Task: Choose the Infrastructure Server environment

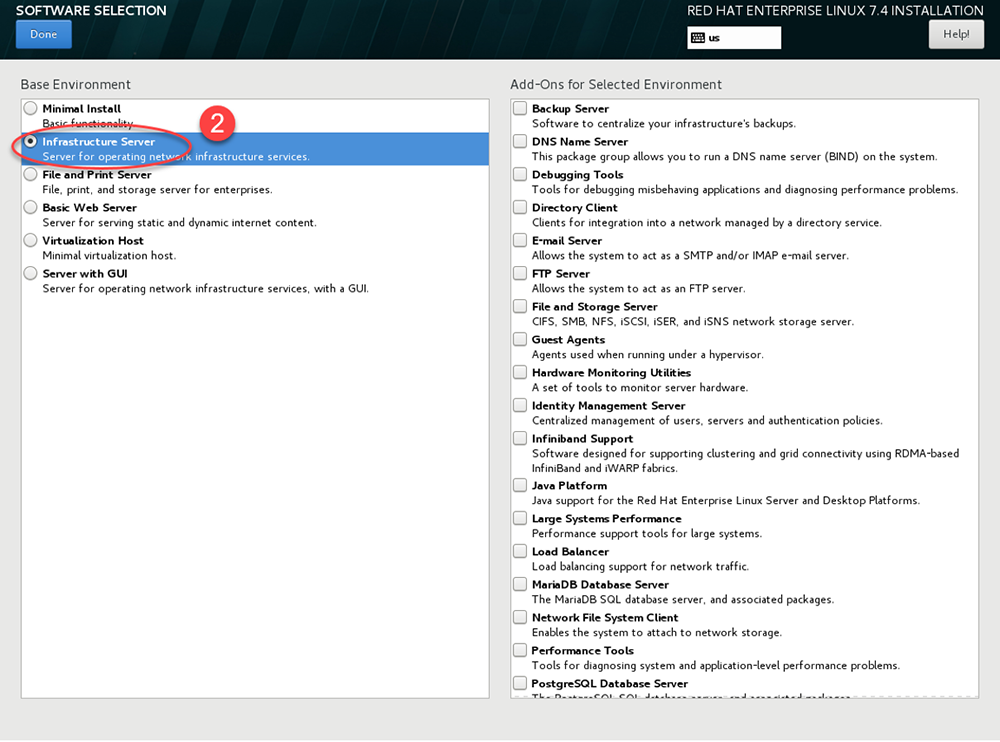Action: tap(31, 142)
